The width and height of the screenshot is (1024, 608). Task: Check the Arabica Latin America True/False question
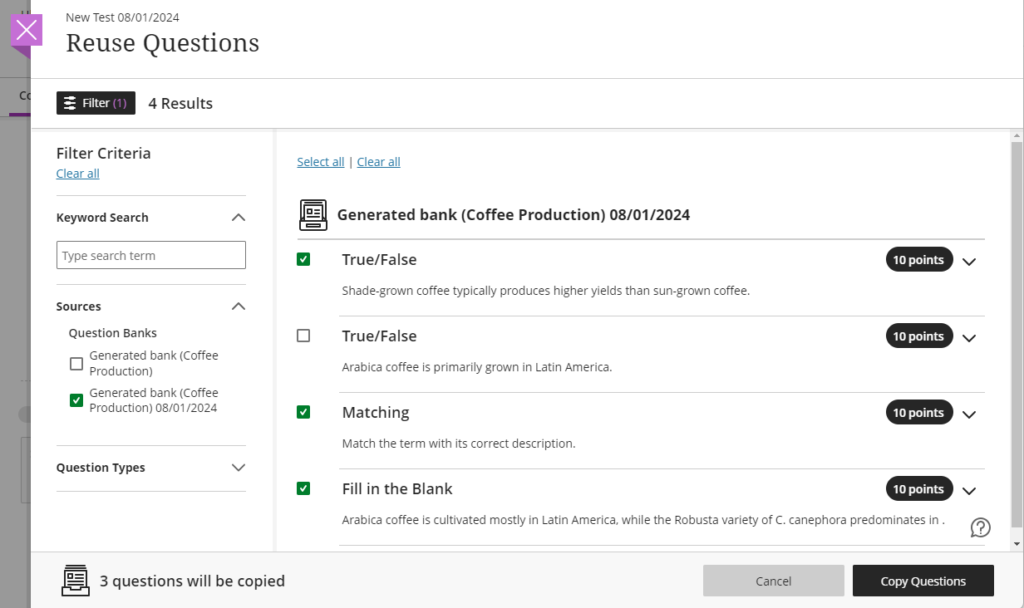(303, 336)
